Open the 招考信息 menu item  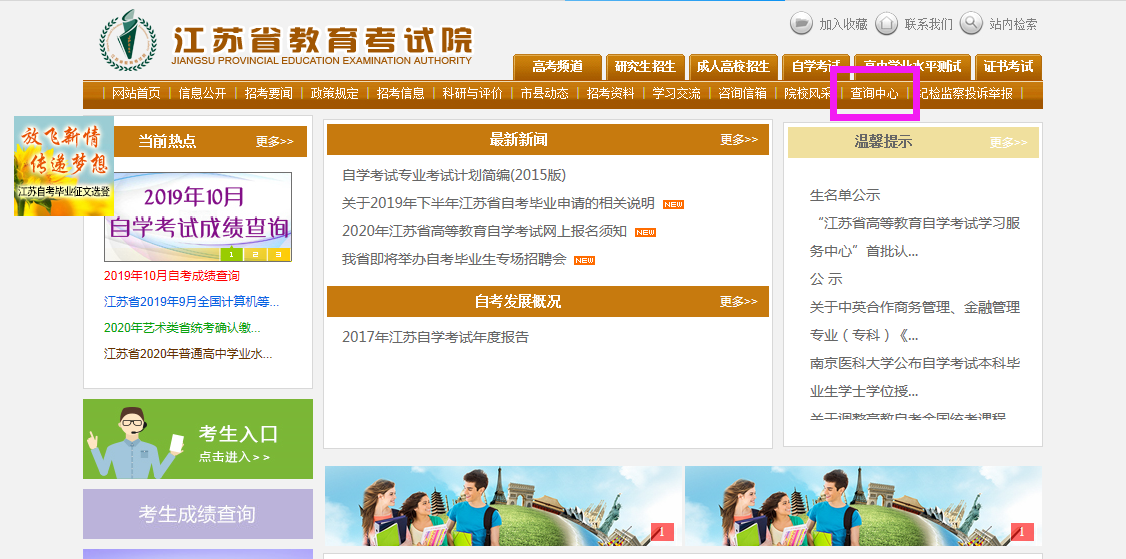401,93
